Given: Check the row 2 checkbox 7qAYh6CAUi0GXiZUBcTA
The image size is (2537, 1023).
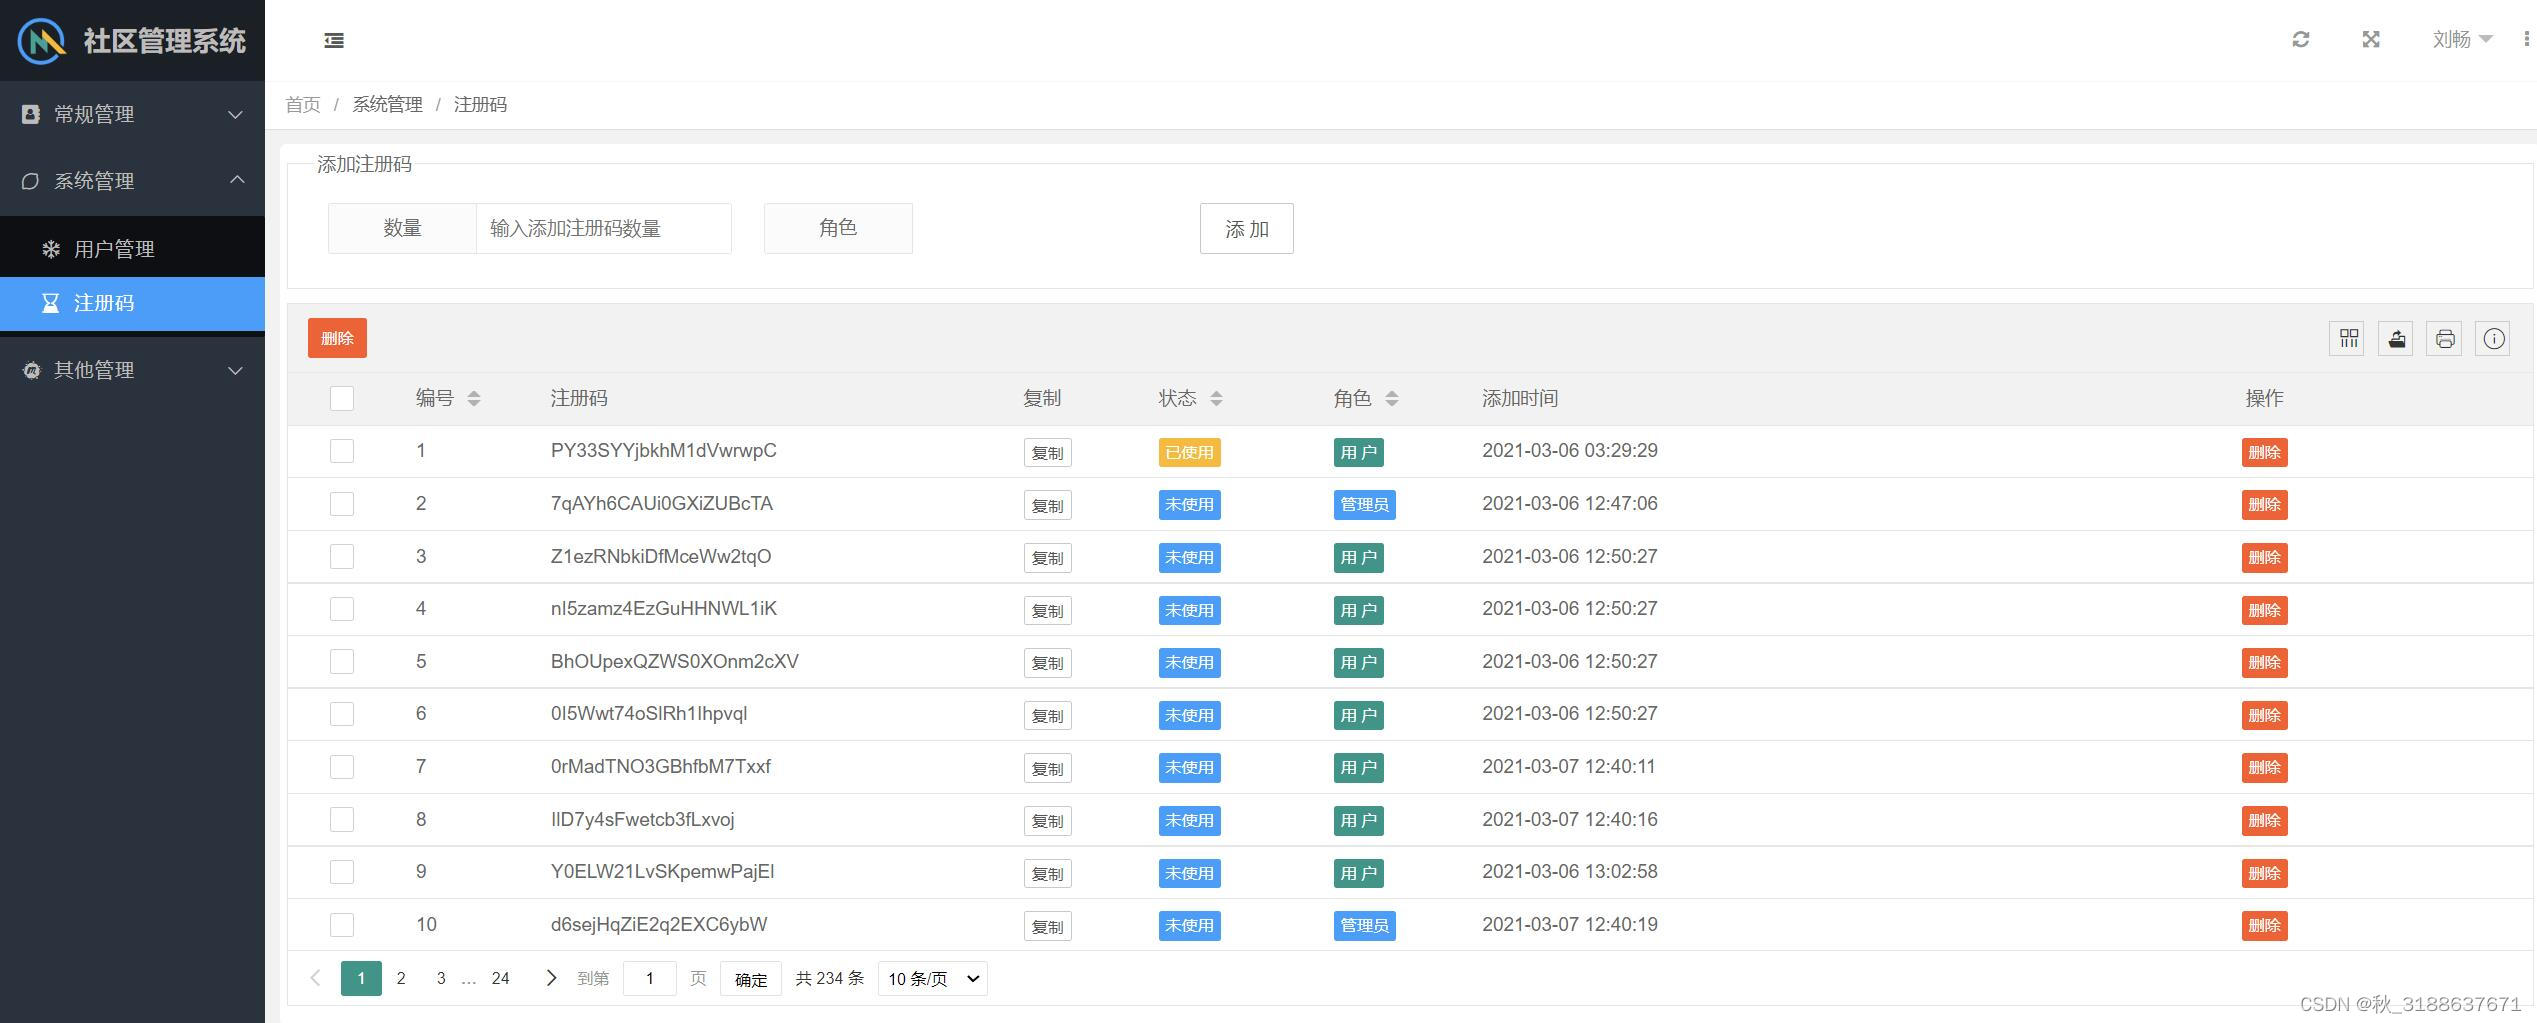Looking at the screenshot, I should click(342, 504).
